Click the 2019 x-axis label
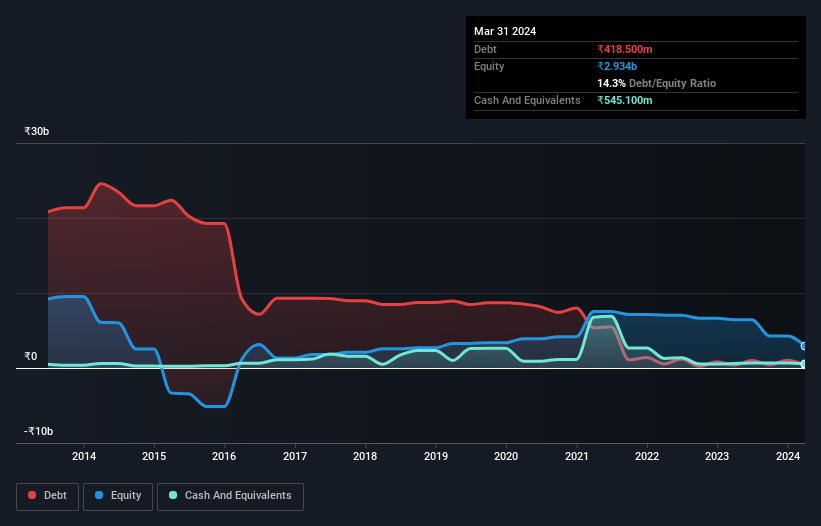The height and width of the screenshot is (526, 821). click(436, 456)
